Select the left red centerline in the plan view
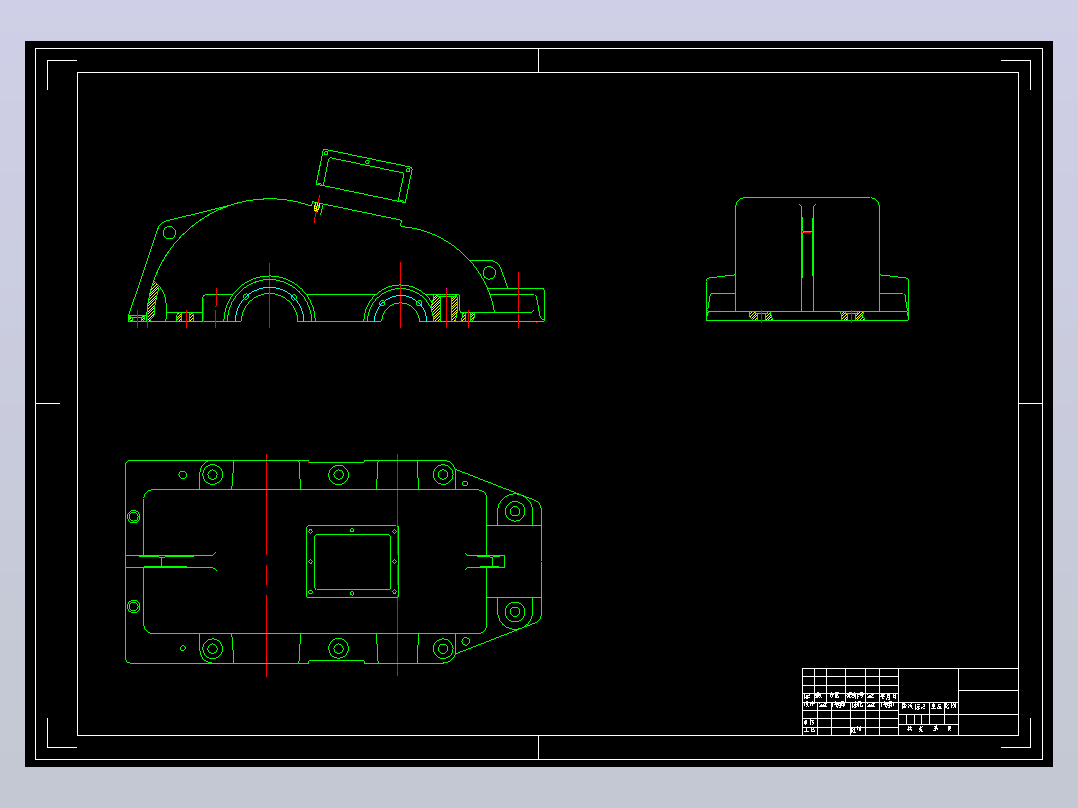 click(x=267, y=565)
